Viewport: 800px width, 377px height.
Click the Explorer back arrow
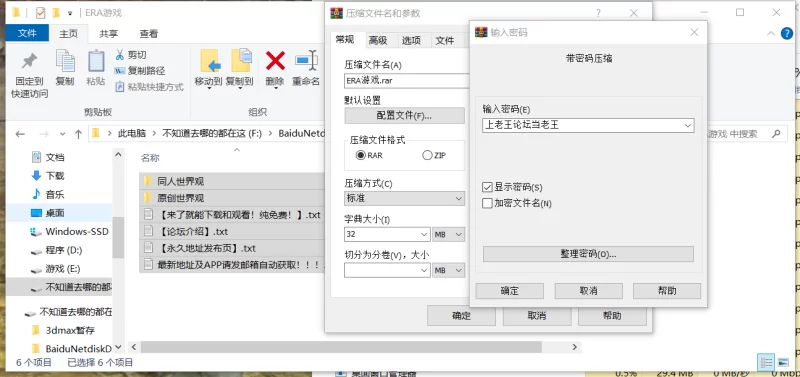coord(20,134)
